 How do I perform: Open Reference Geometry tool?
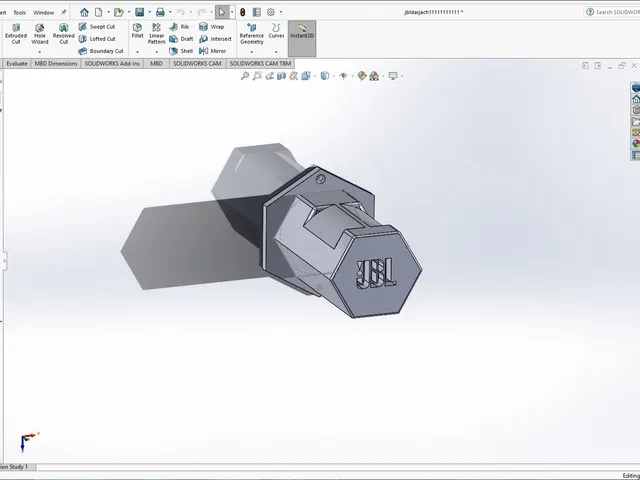(251, 33)
